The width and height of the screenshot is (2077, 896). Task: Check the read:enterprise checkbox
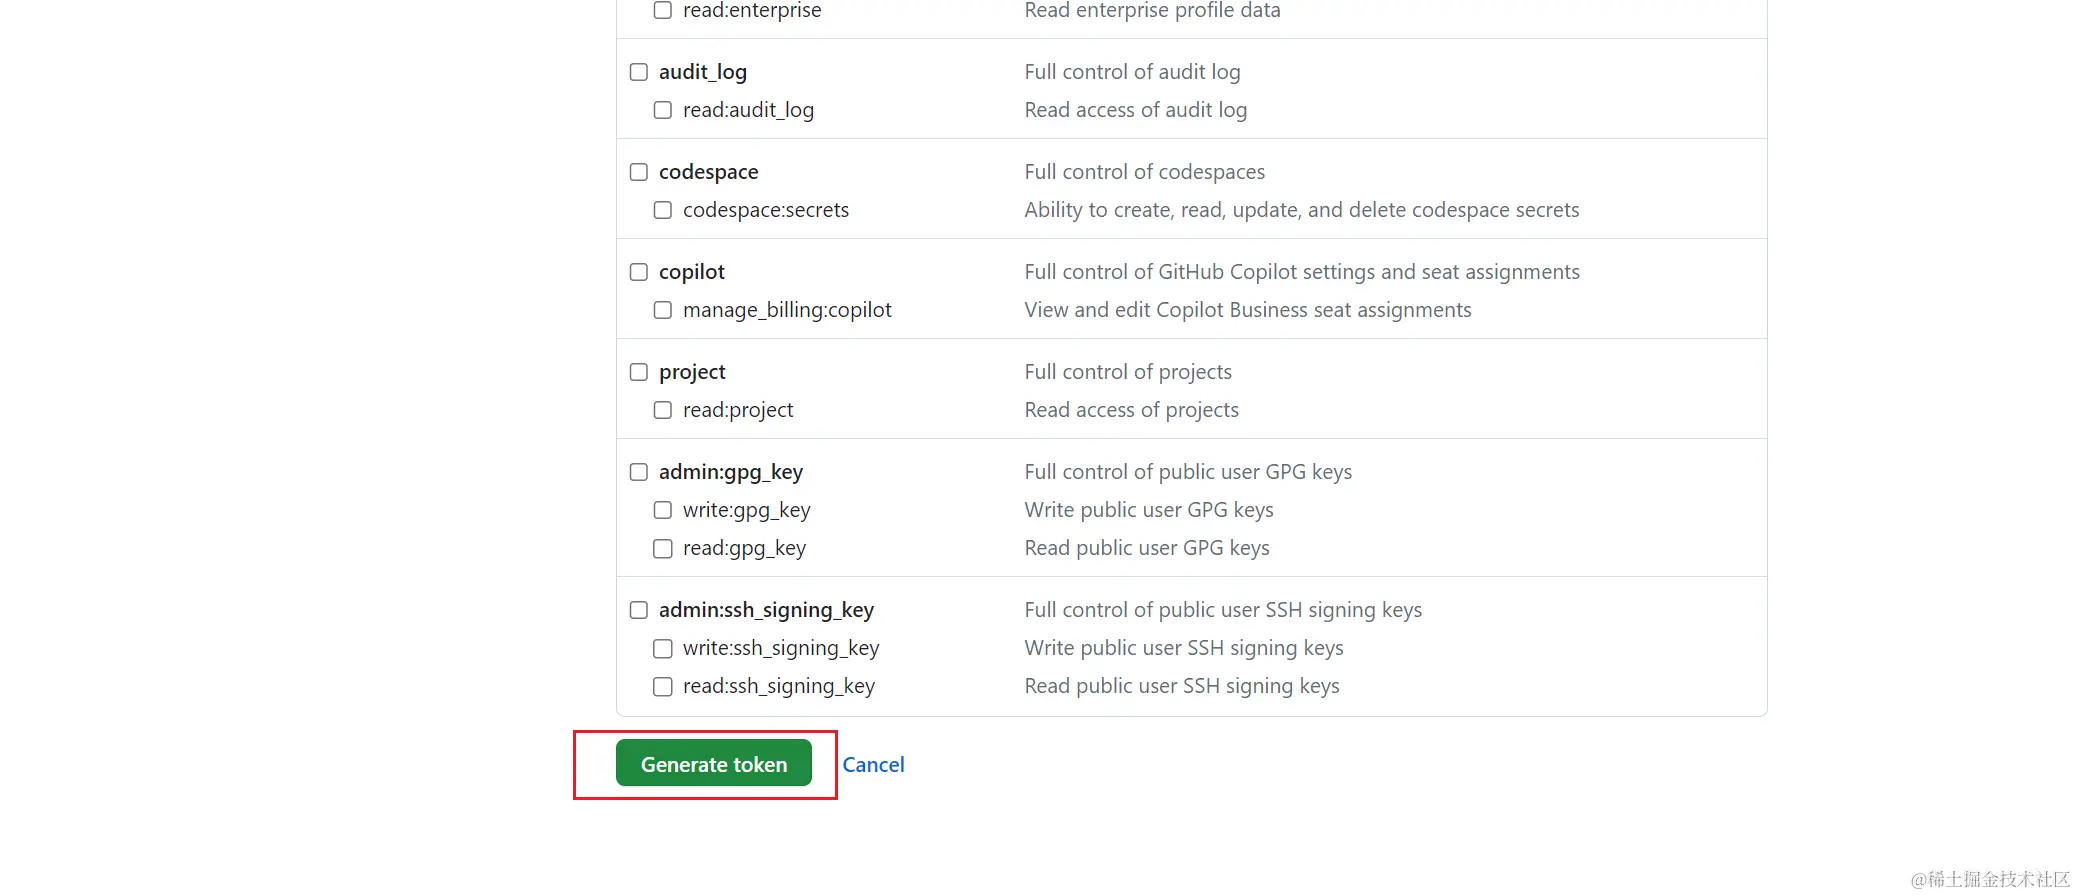coord(663,10)
